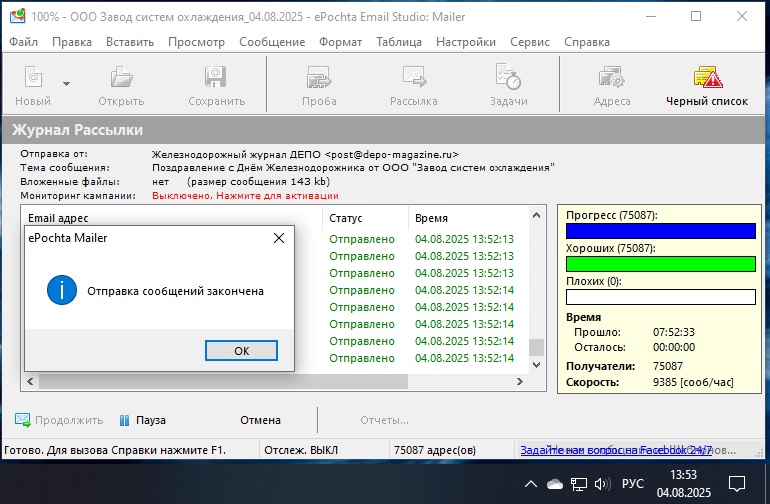Screen dimensions: 770x504
Task: Click the Отчеты... button
Action: pyautogui.click(x=384, y=420)
